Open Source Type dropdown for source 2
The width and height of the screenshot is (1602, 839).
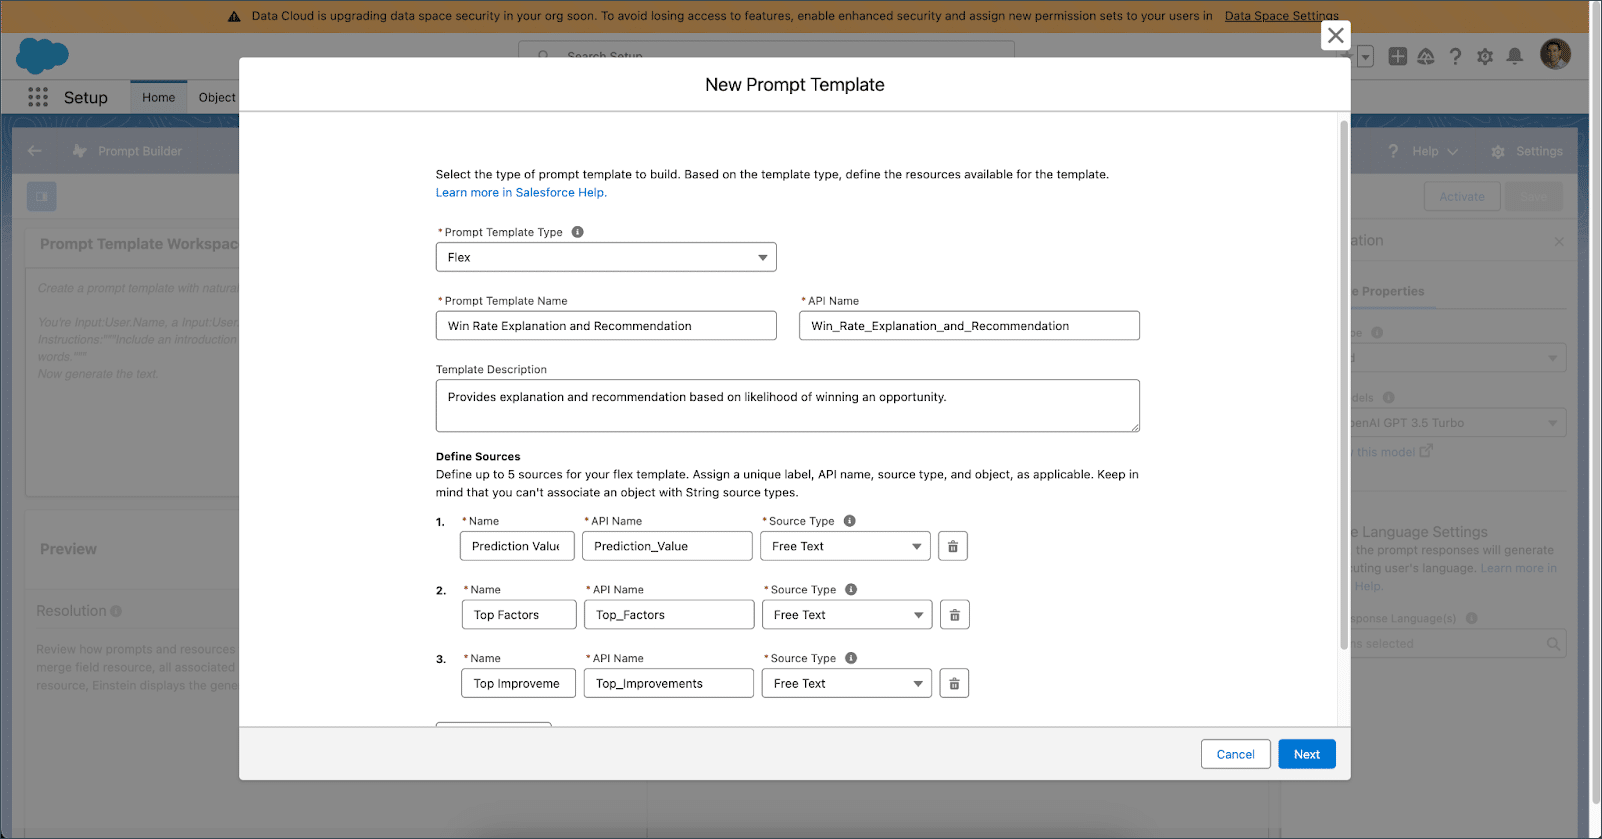[x=847, y=615]
